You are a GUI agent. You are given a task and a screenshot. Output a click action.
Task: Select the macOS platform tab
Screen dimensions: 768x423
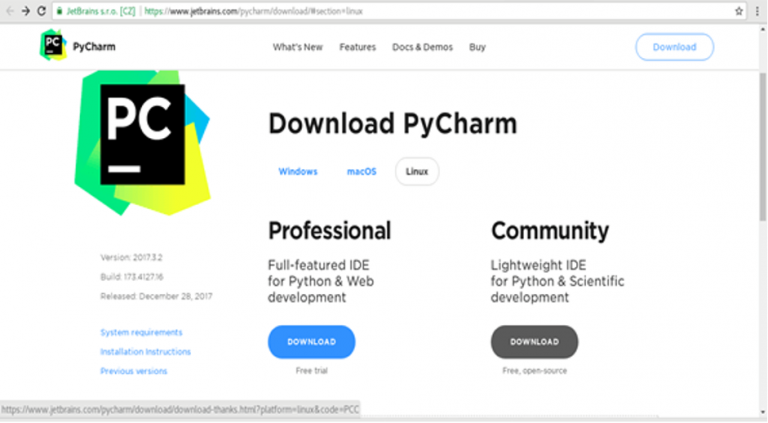coord(361,171)
